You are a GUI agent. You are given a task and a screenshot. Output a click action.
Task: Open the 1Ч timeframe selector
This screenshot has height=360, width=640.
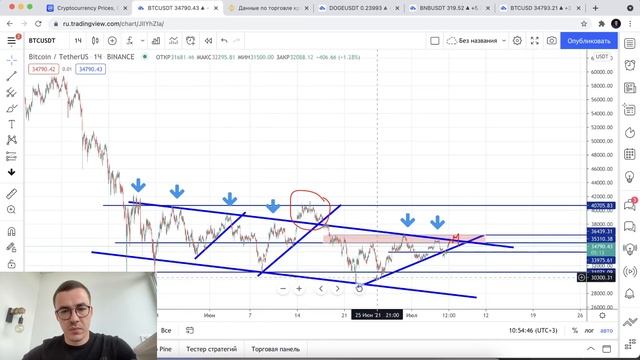coord(78,40)
